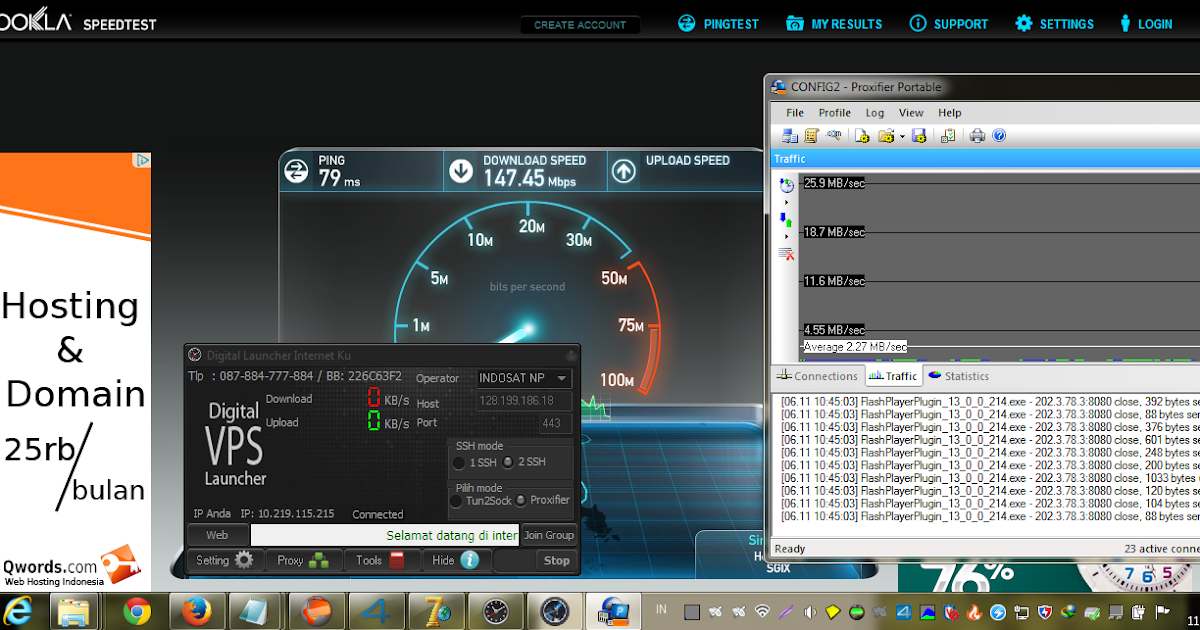The image size is (1200, 630).
Task: Click Web button in Digital Launcher
Action: pyautogui.click(x=217, y=535)
